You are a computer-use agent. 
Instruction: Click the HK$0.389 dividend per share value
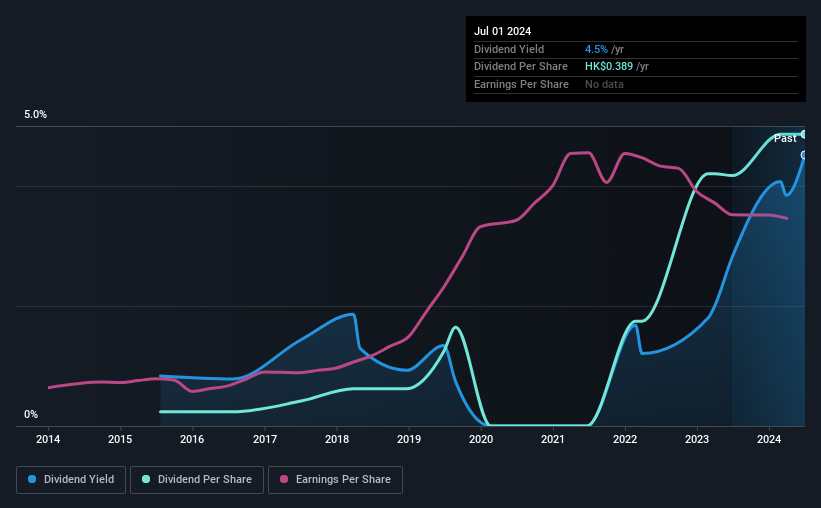click(x=609, y=67)
